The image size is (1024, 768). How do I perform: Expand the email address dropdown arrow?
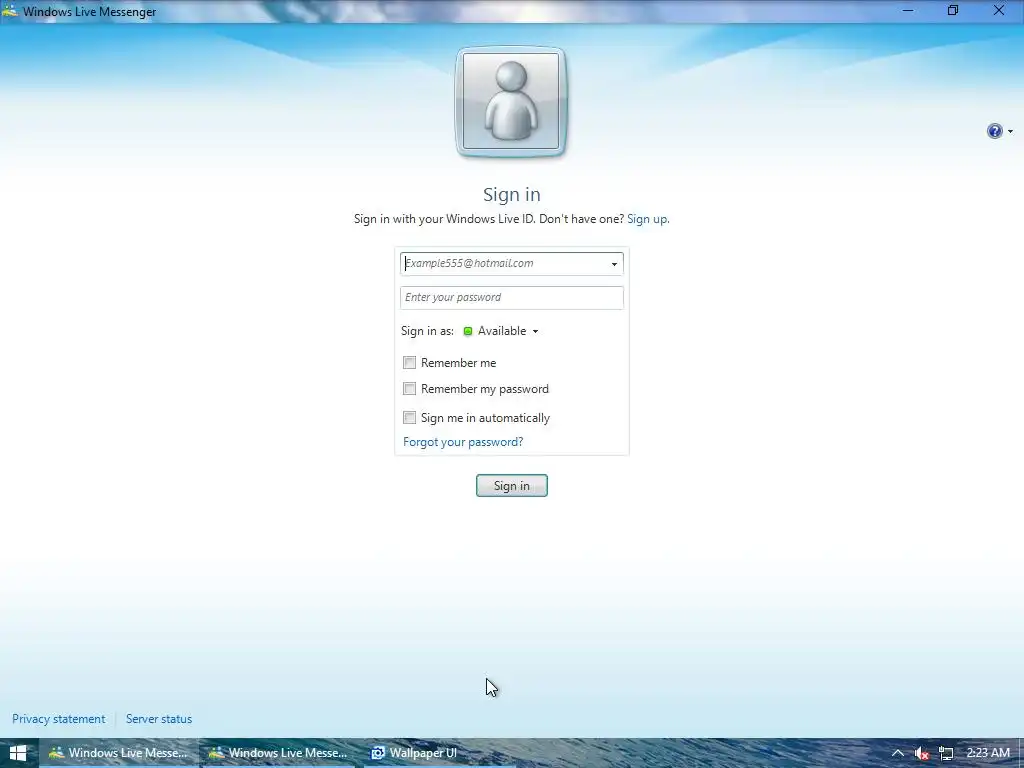pos(614,264)
